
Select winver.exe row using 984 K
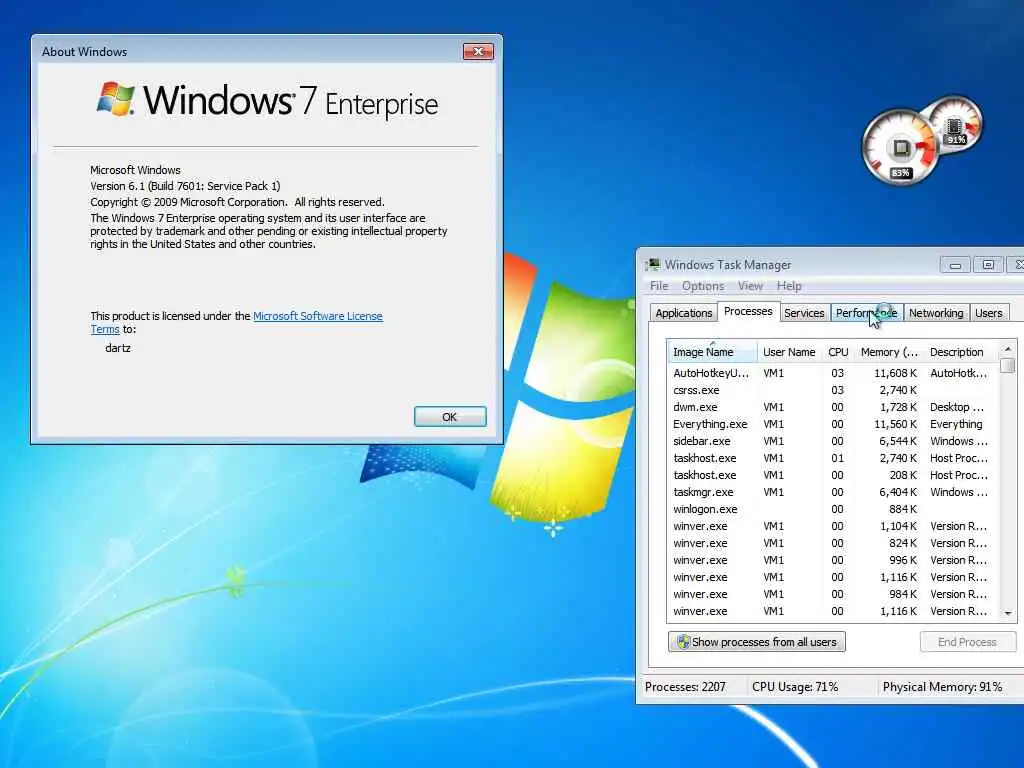[x=833, y=594]
